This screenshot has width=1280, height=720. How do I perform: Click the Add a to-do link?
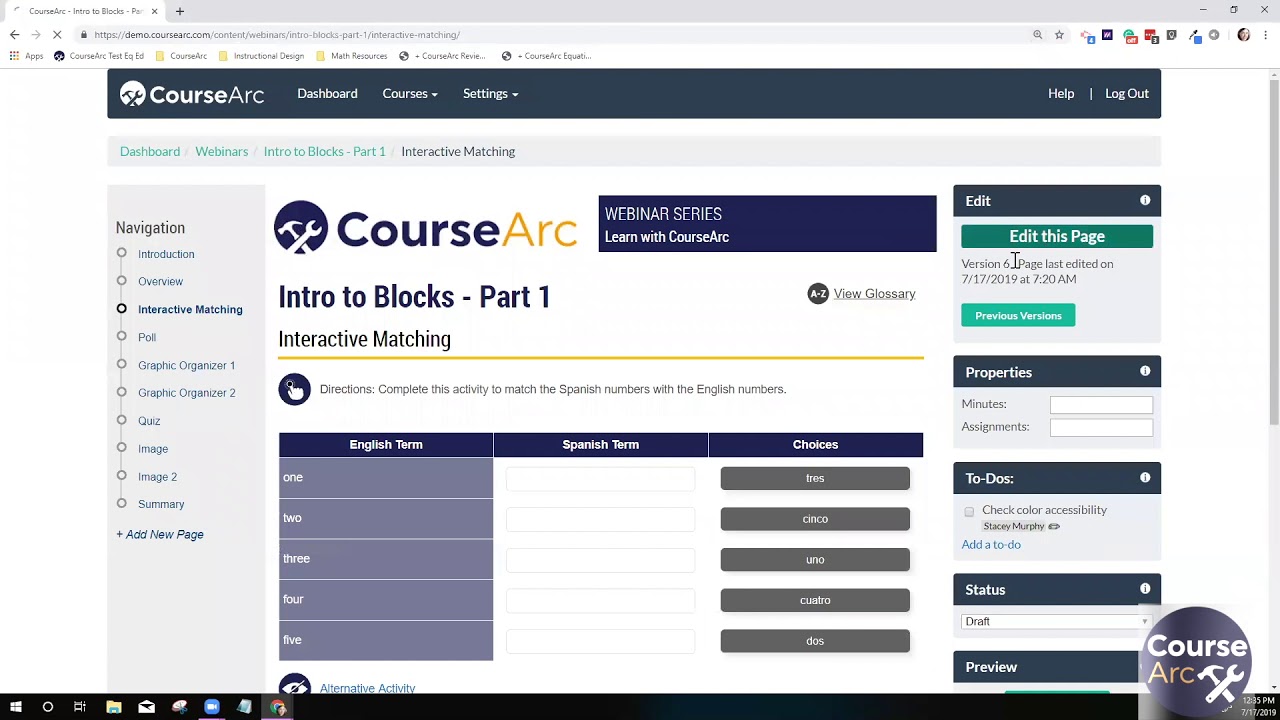tap(991, 544)
